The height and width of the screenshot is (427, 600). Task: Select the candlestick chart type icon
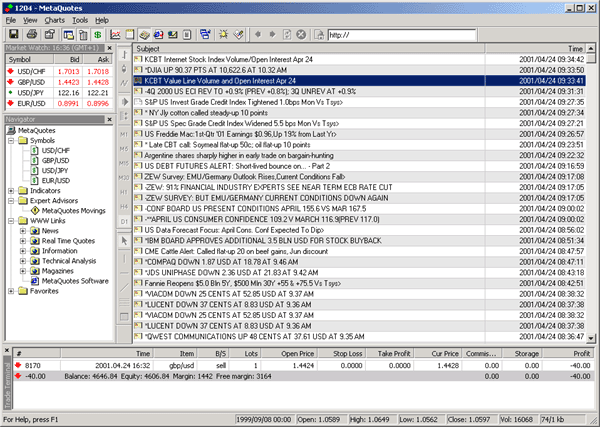124,69
